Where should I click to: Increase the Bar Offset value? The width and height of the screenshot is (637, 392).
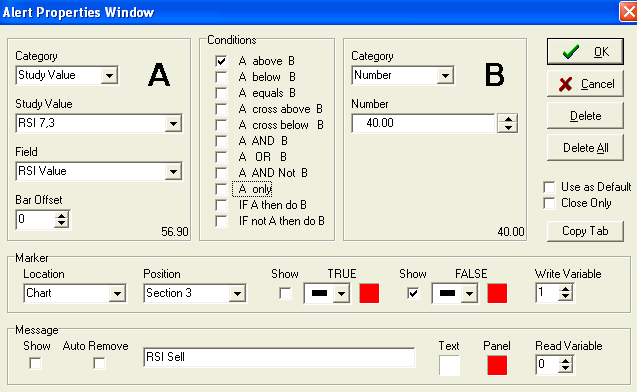61,216
